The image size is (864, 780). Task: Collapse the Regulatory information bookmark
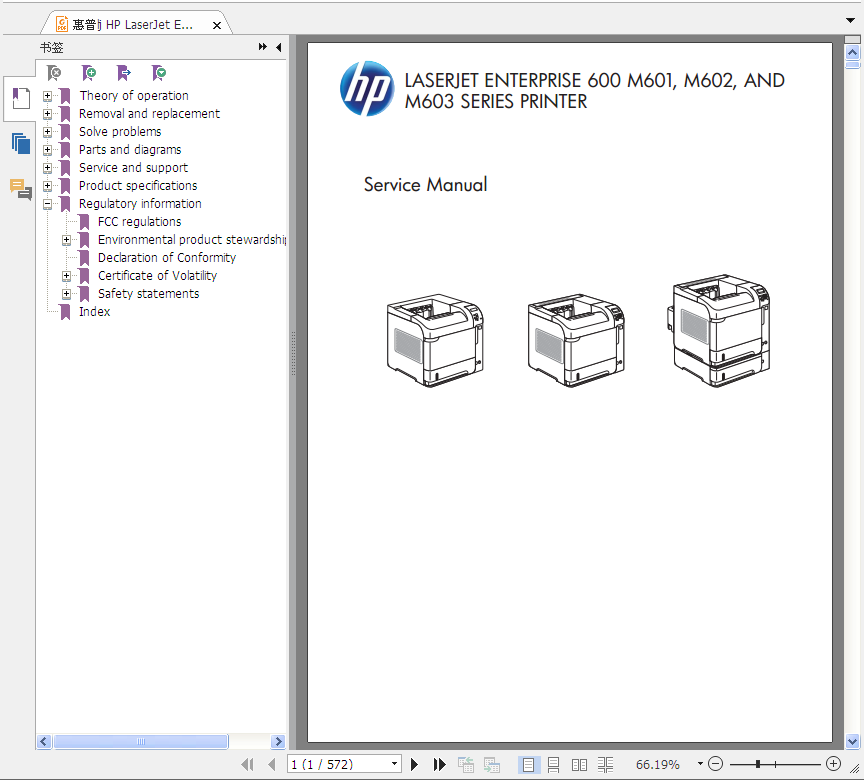(x=47, y=204)
